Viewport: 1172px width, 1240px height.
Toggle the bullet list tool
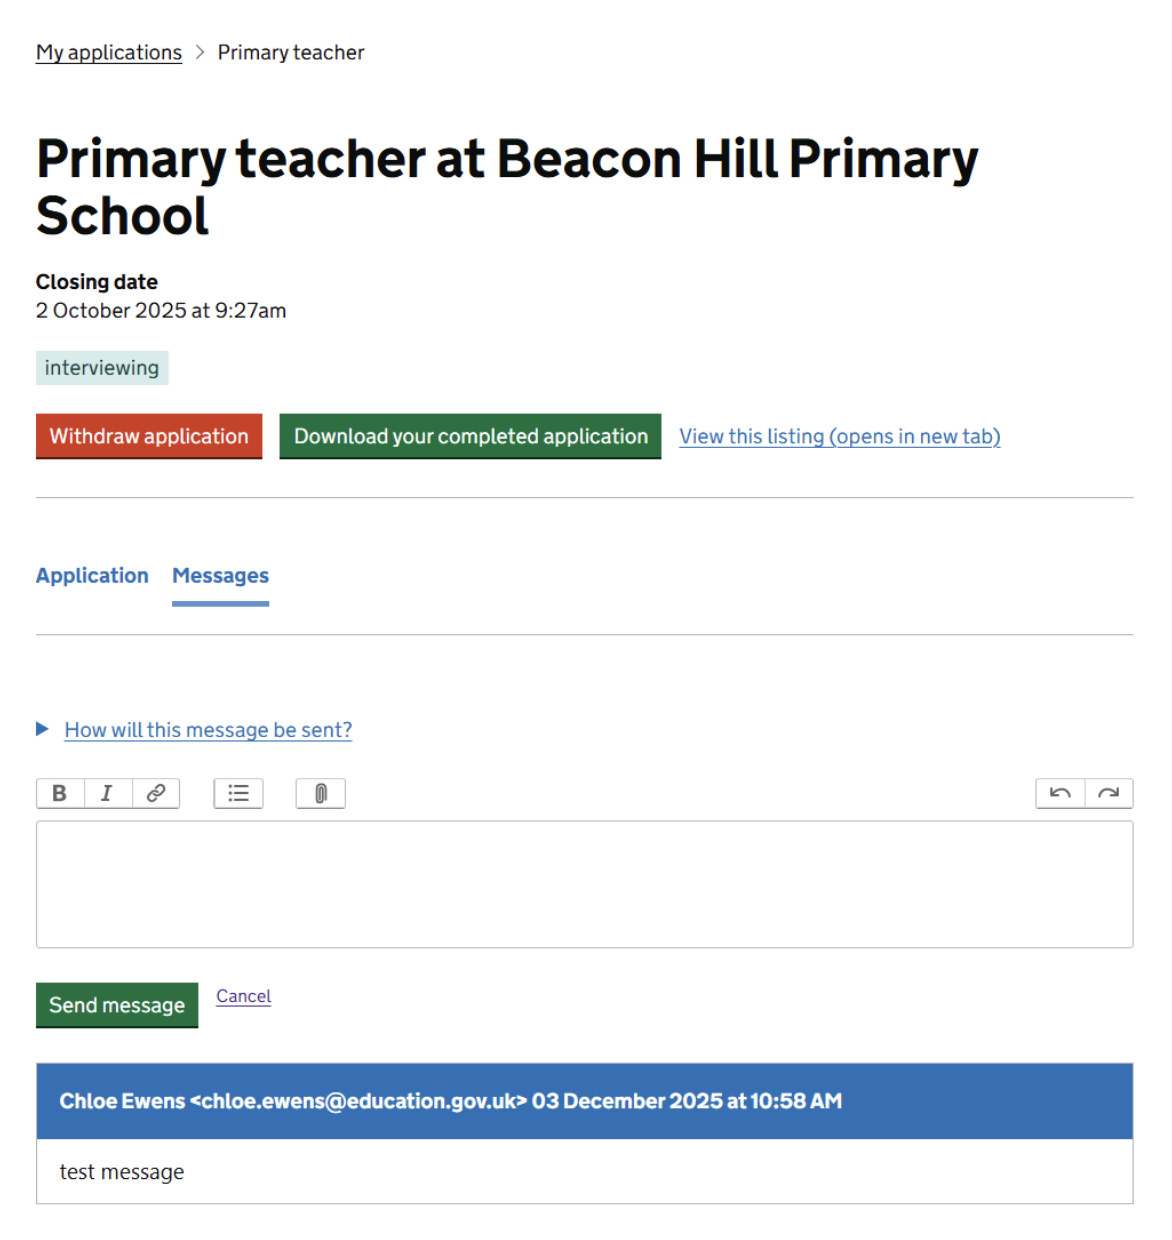point(238,793)
